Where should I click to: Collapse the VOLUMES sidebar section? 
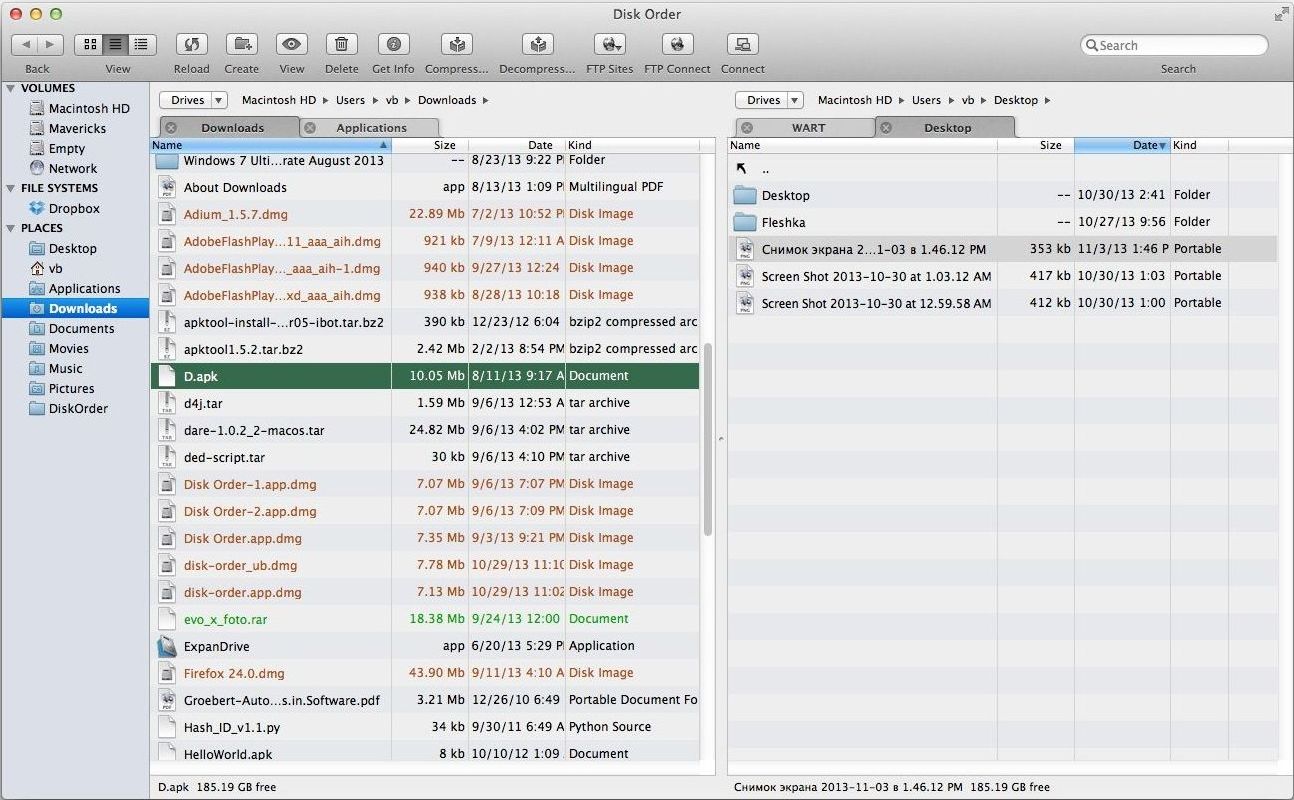pos(11,88)
